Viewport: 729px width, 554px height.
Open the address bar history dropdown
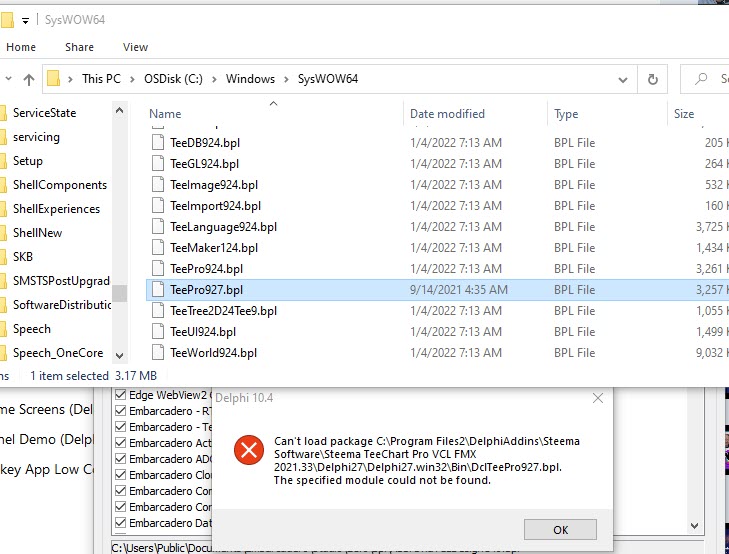click(x=623, y=79)
